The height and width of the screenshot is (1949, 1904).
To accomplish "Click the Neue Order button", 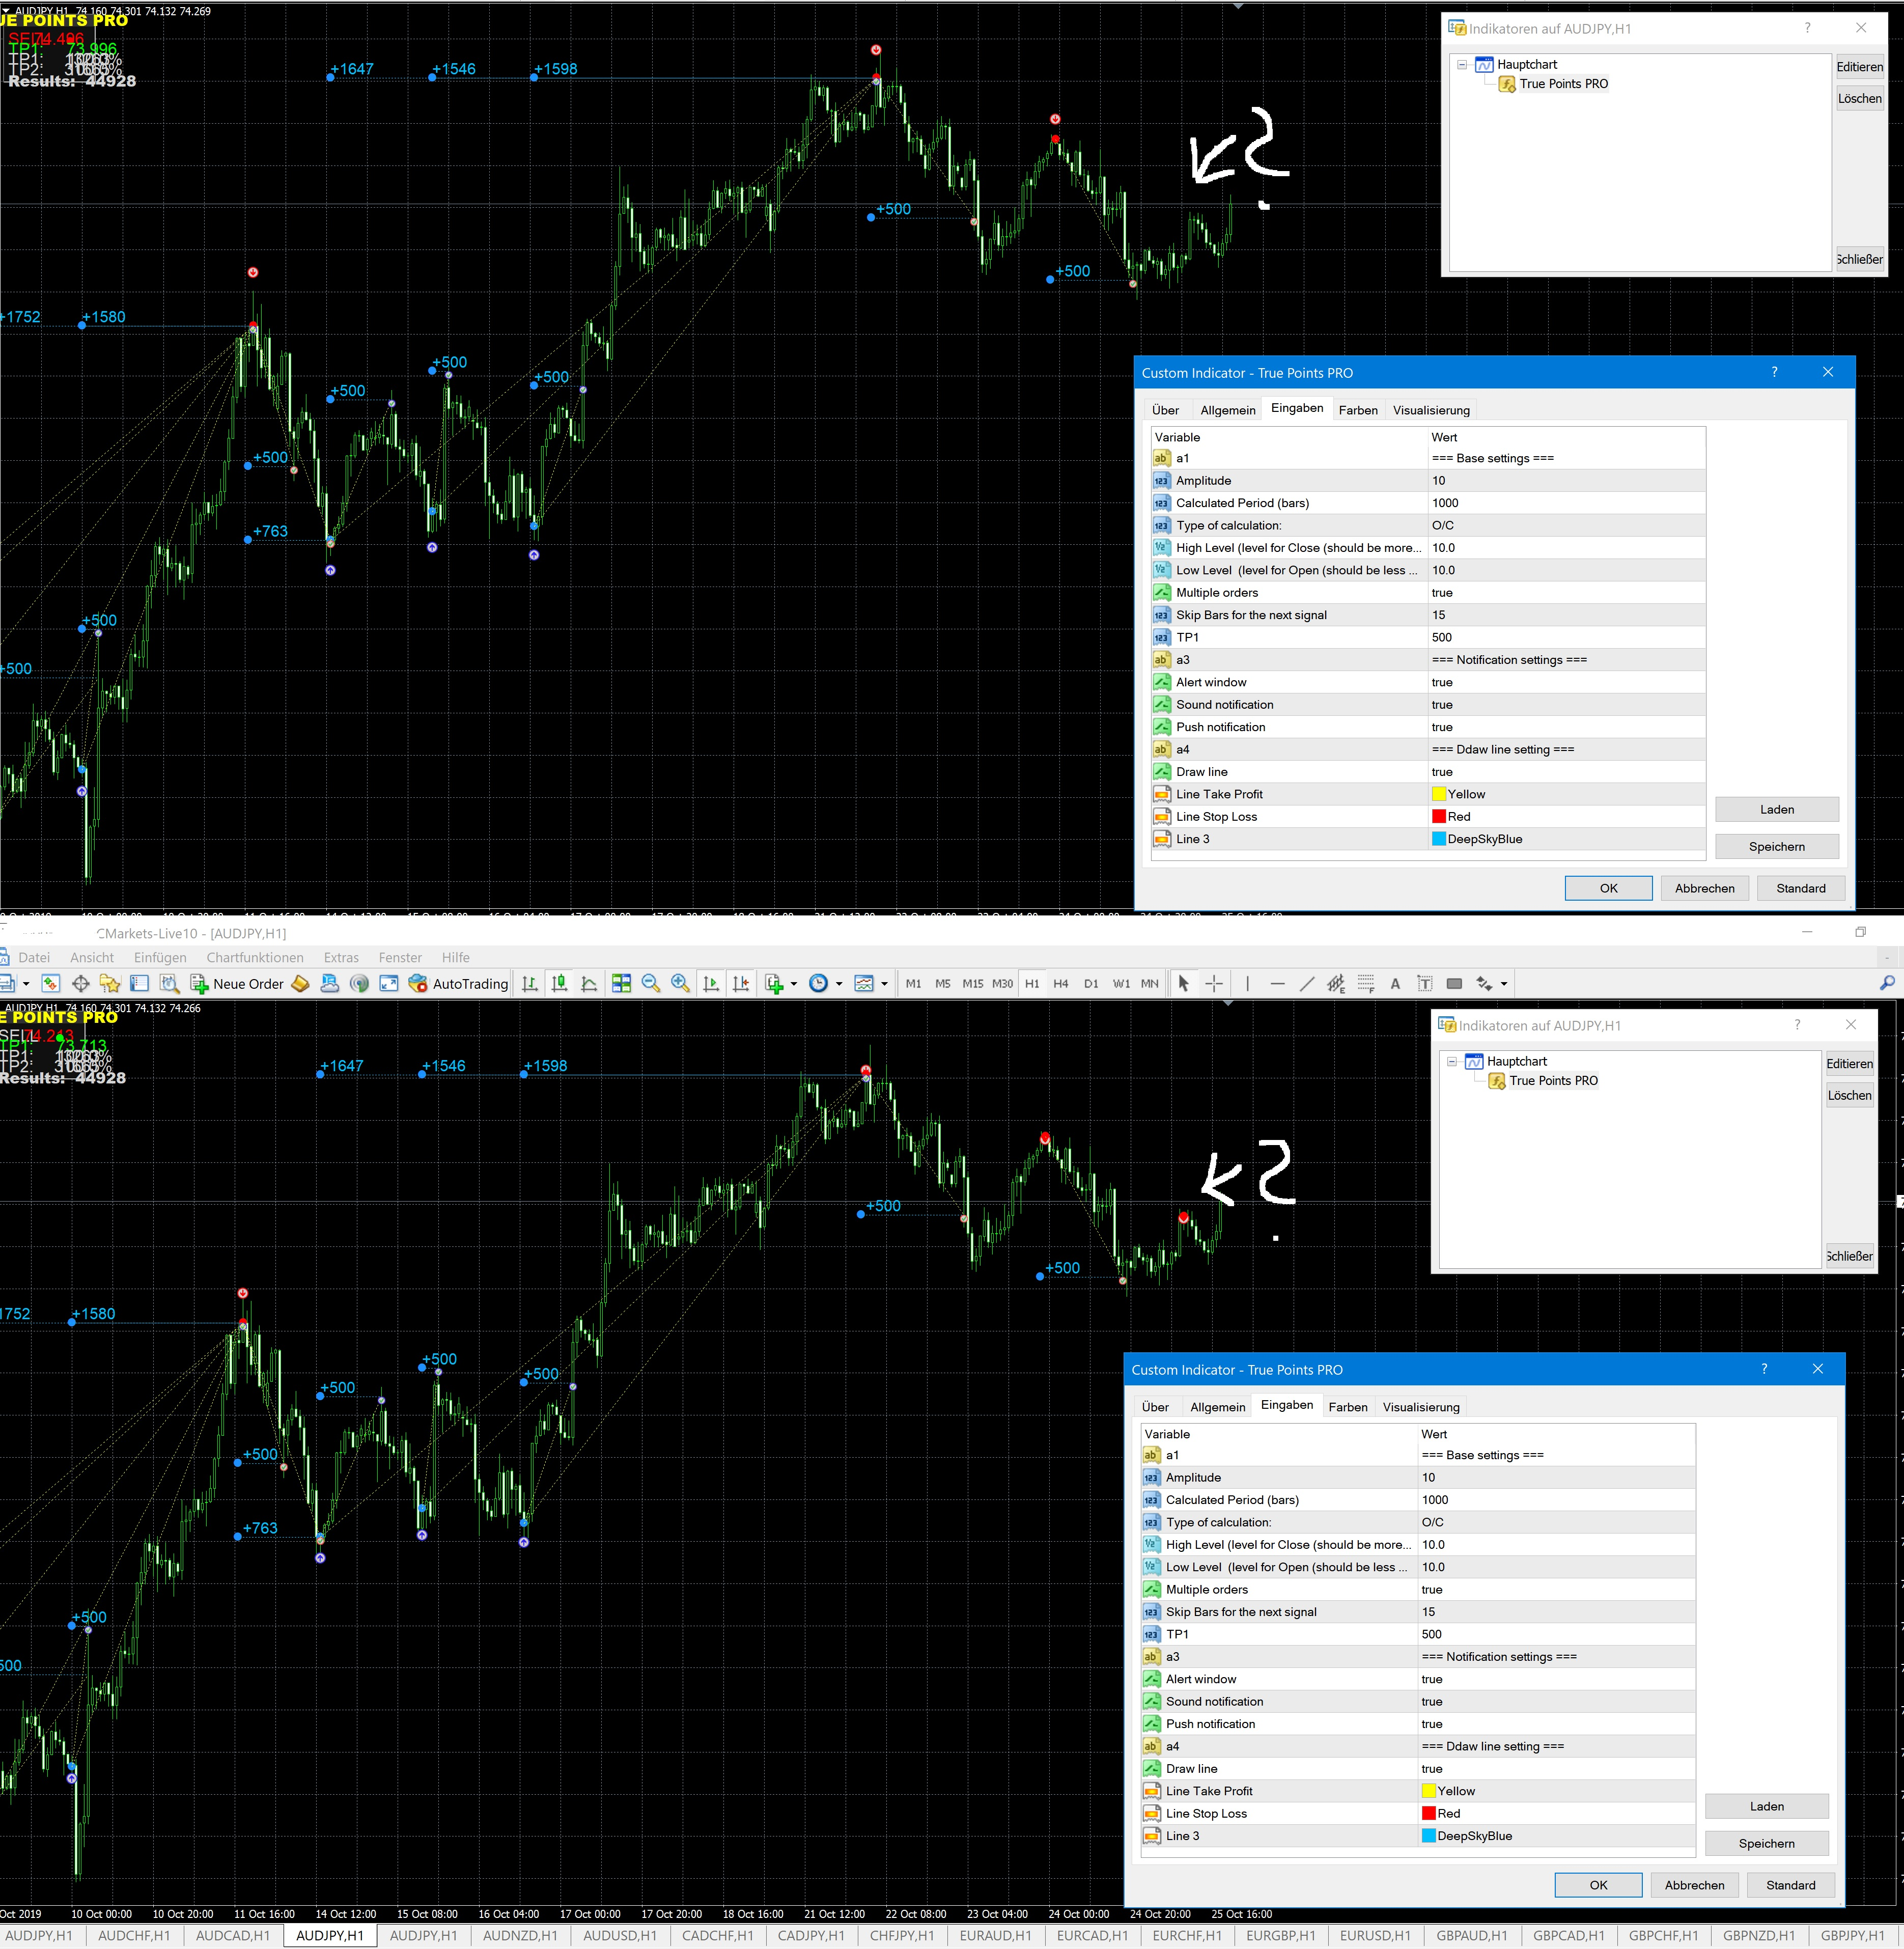I will point(237,984).
